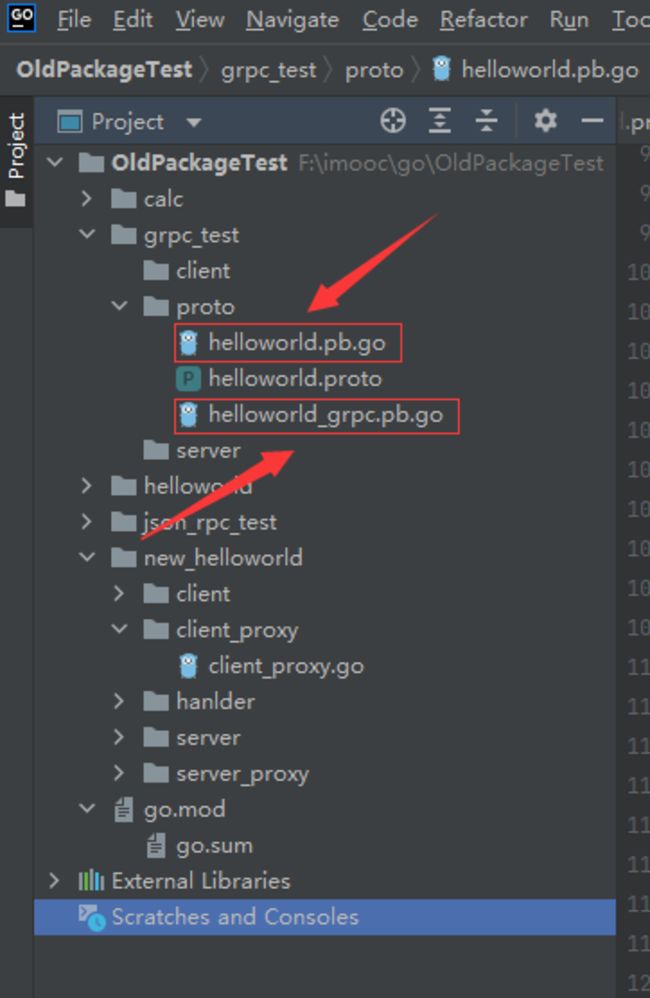650x998 pixels.
Task: Open the Refactor menu
Action: click(x=484, y=20)
